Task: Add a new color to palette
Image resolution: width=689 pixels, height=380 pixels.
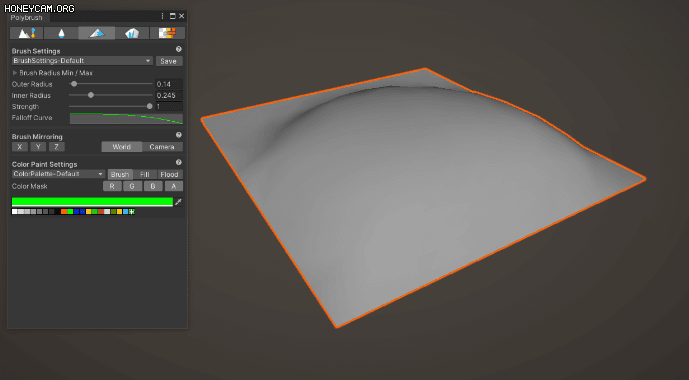Action: [132, 212]
